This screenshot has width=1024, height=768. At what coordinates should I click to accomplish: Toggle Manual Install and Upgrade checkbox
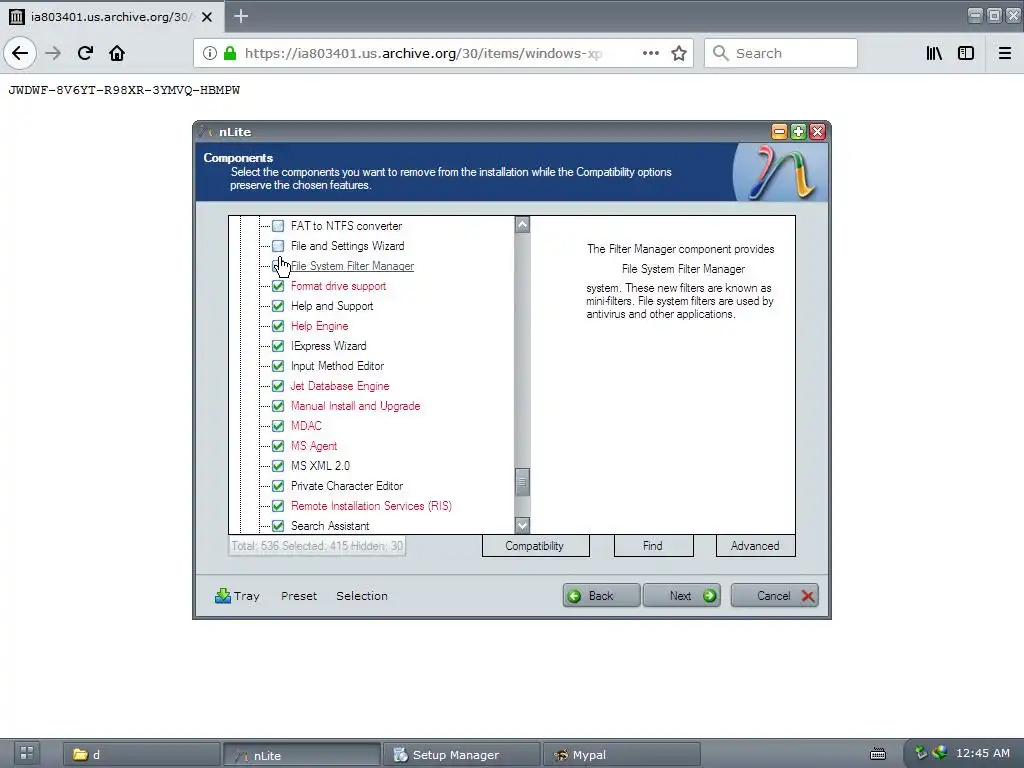pyautogui.click(x=278, y=406)
